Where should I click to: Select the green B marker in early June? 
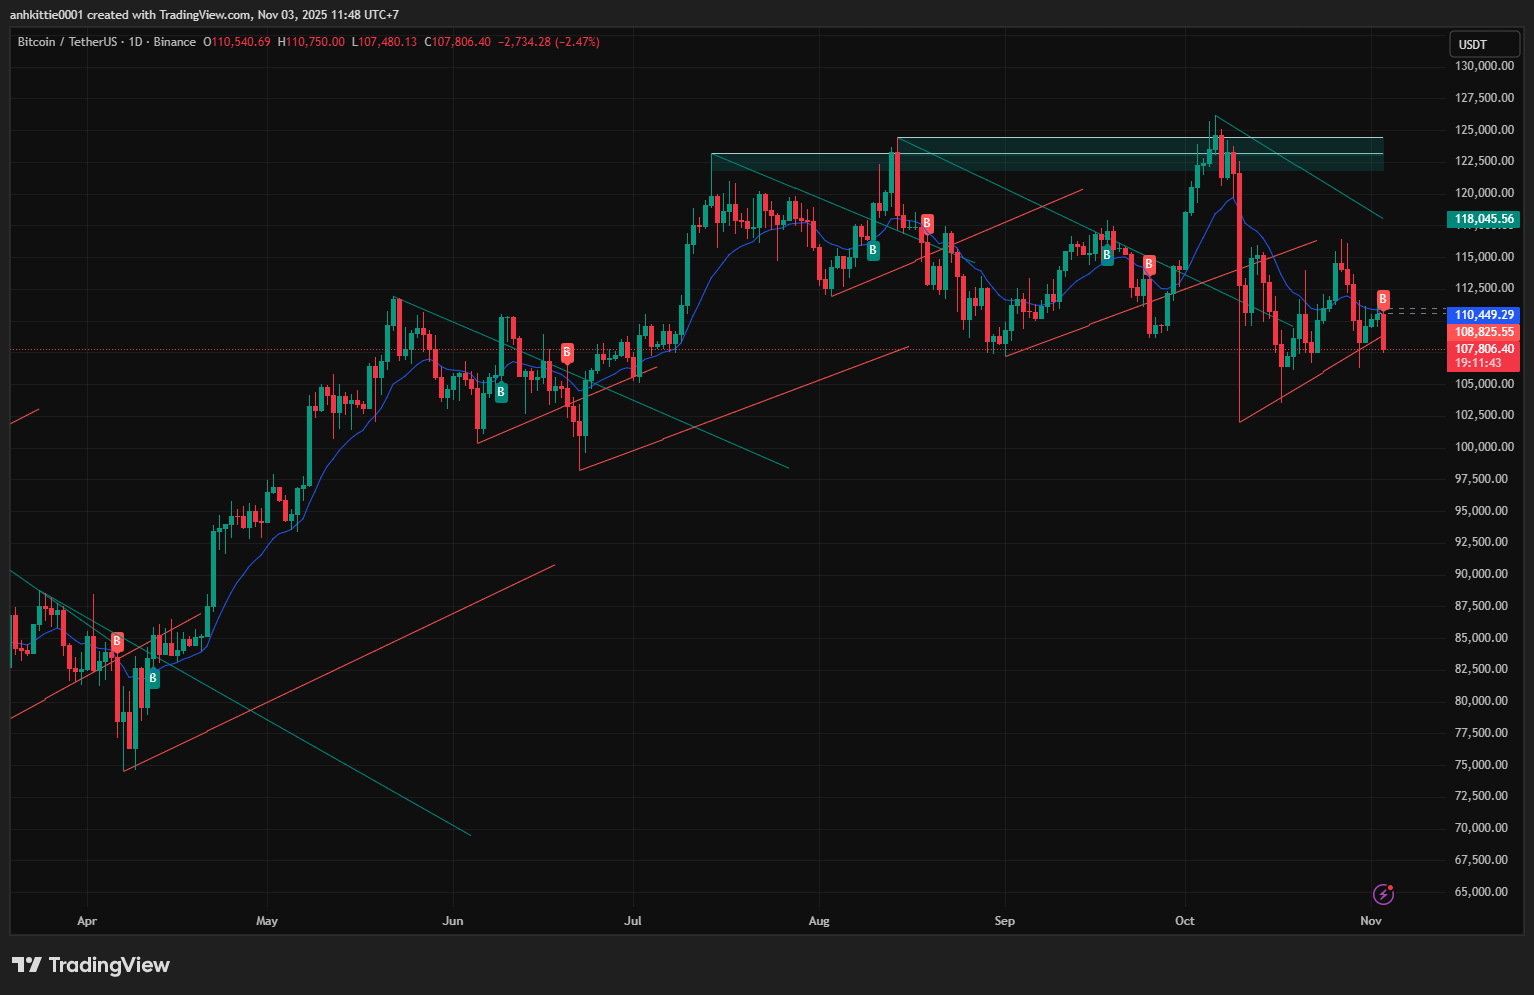pos(501,393)
